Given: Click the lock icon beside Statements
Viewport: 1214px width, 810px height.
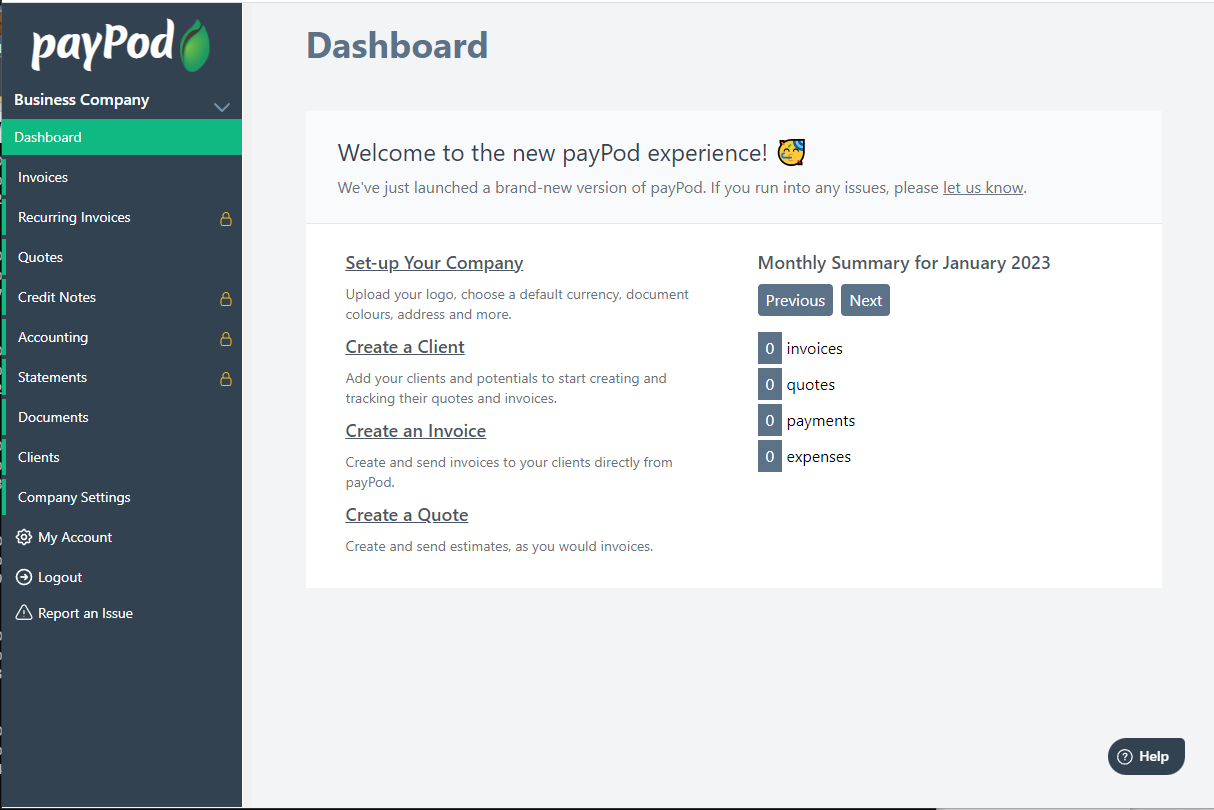Looking at the screenshot, I should click(x=226, y=378).
